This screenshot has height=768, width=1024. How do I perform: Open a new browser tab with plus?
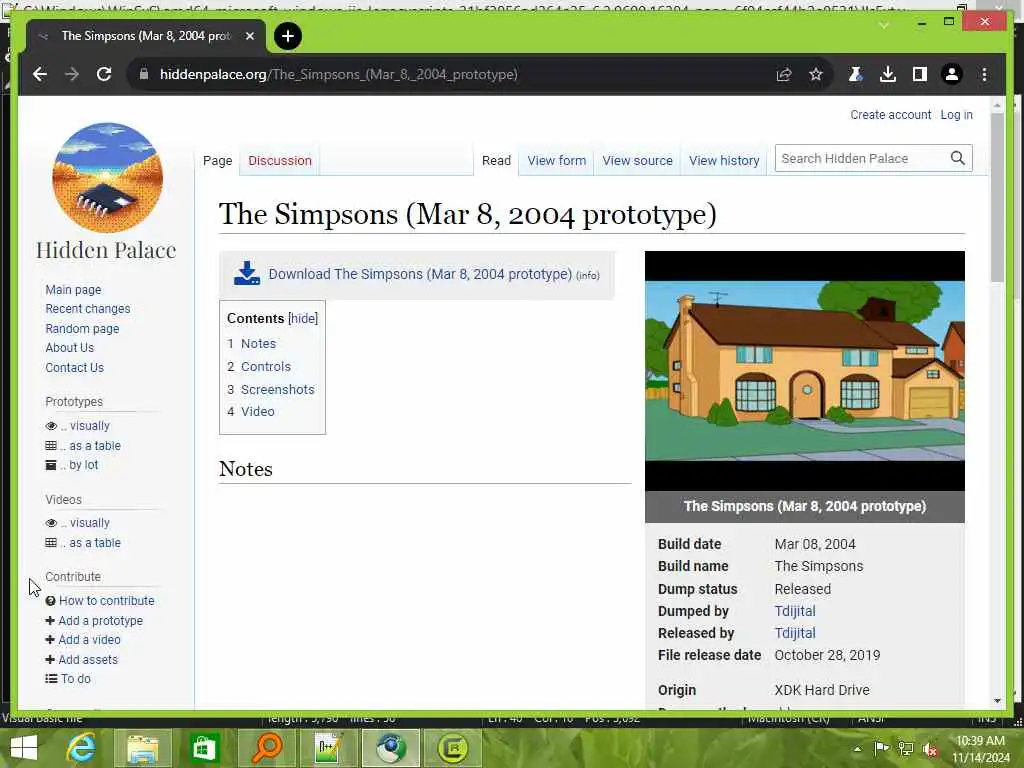coord(288,36)
